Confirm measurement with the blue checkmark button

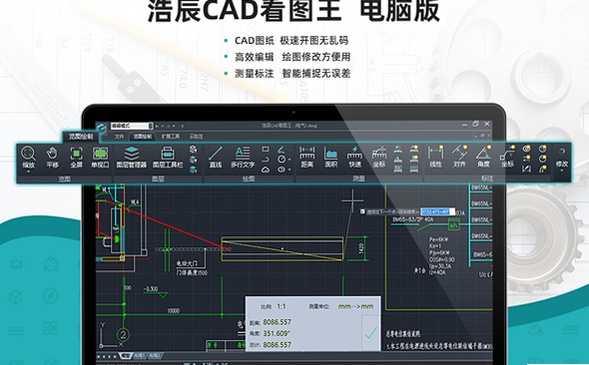click(371, 333)
